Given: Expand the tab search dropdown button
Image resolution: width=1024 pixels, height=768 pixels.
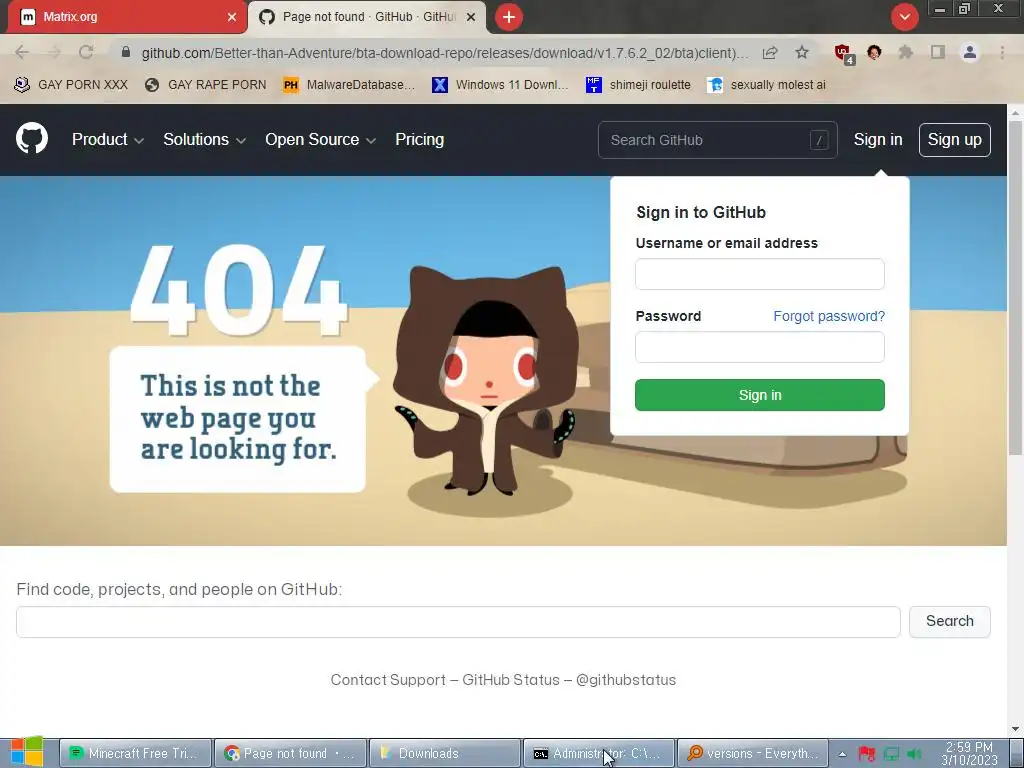Looking at the screenshot, I should pos(904,17).
